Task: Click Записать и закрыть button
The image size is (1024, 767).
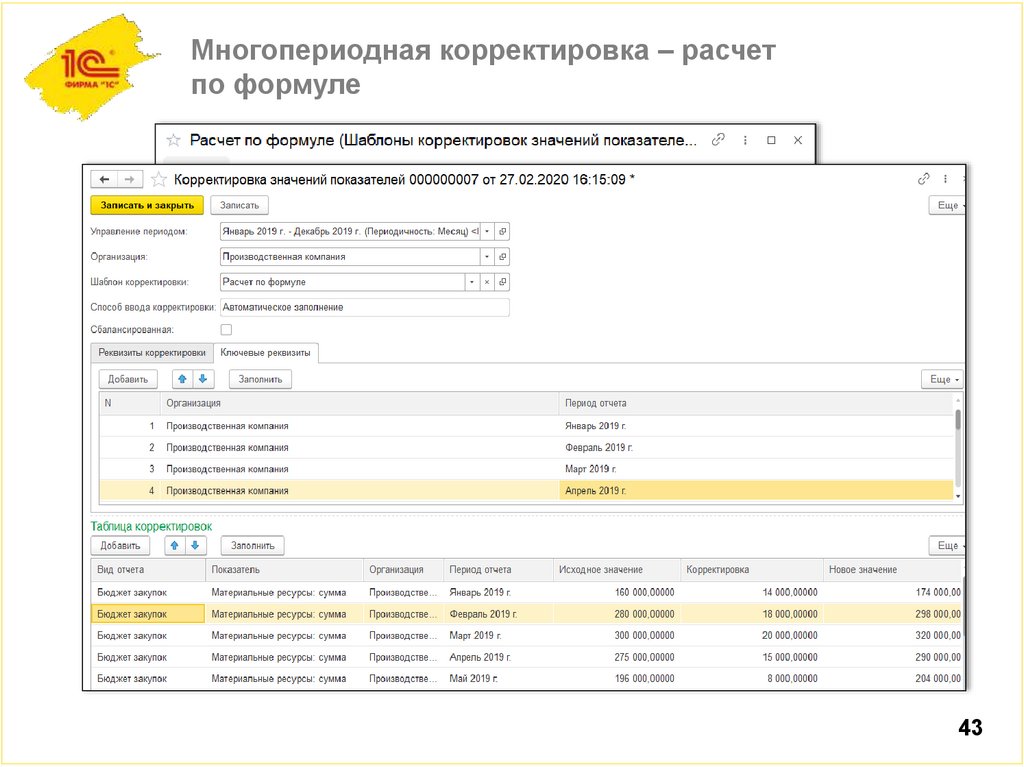Action: tap(146, 204)
